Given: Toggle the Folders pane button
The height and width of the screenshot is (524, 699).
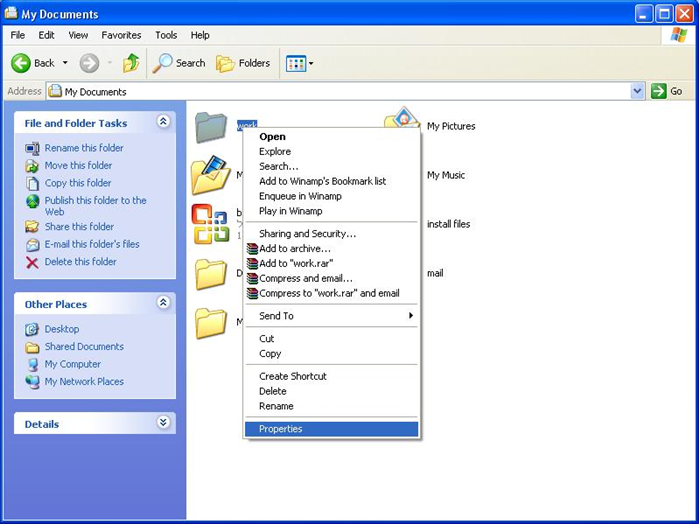Looking at the screenshot, I should tap(243, 63).
